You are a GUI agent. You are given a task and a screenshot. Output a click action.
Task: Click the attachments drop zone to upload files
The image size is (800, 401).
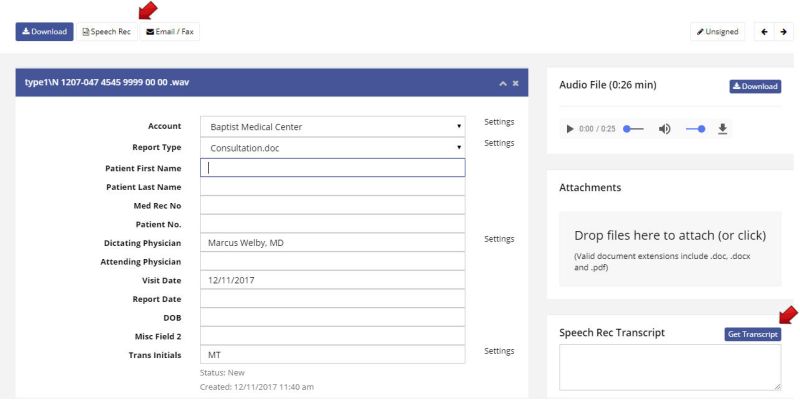click(x=669, y=248)
